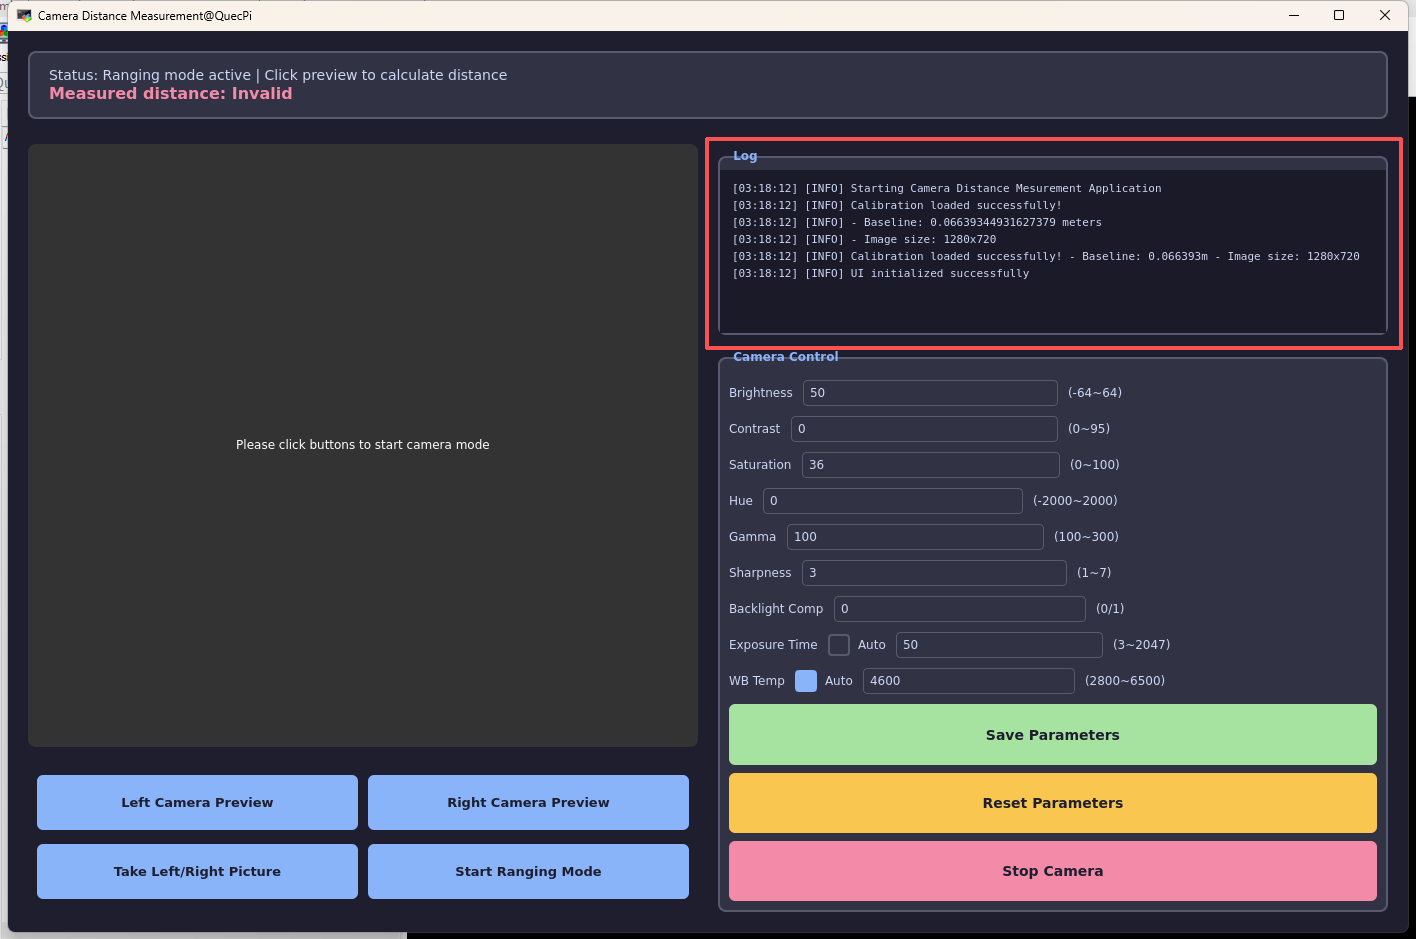Image resolution: width=1416 pixels, height=939 pixels.
Task: Save Parameters with the green button
Action: coord(1052,735)
